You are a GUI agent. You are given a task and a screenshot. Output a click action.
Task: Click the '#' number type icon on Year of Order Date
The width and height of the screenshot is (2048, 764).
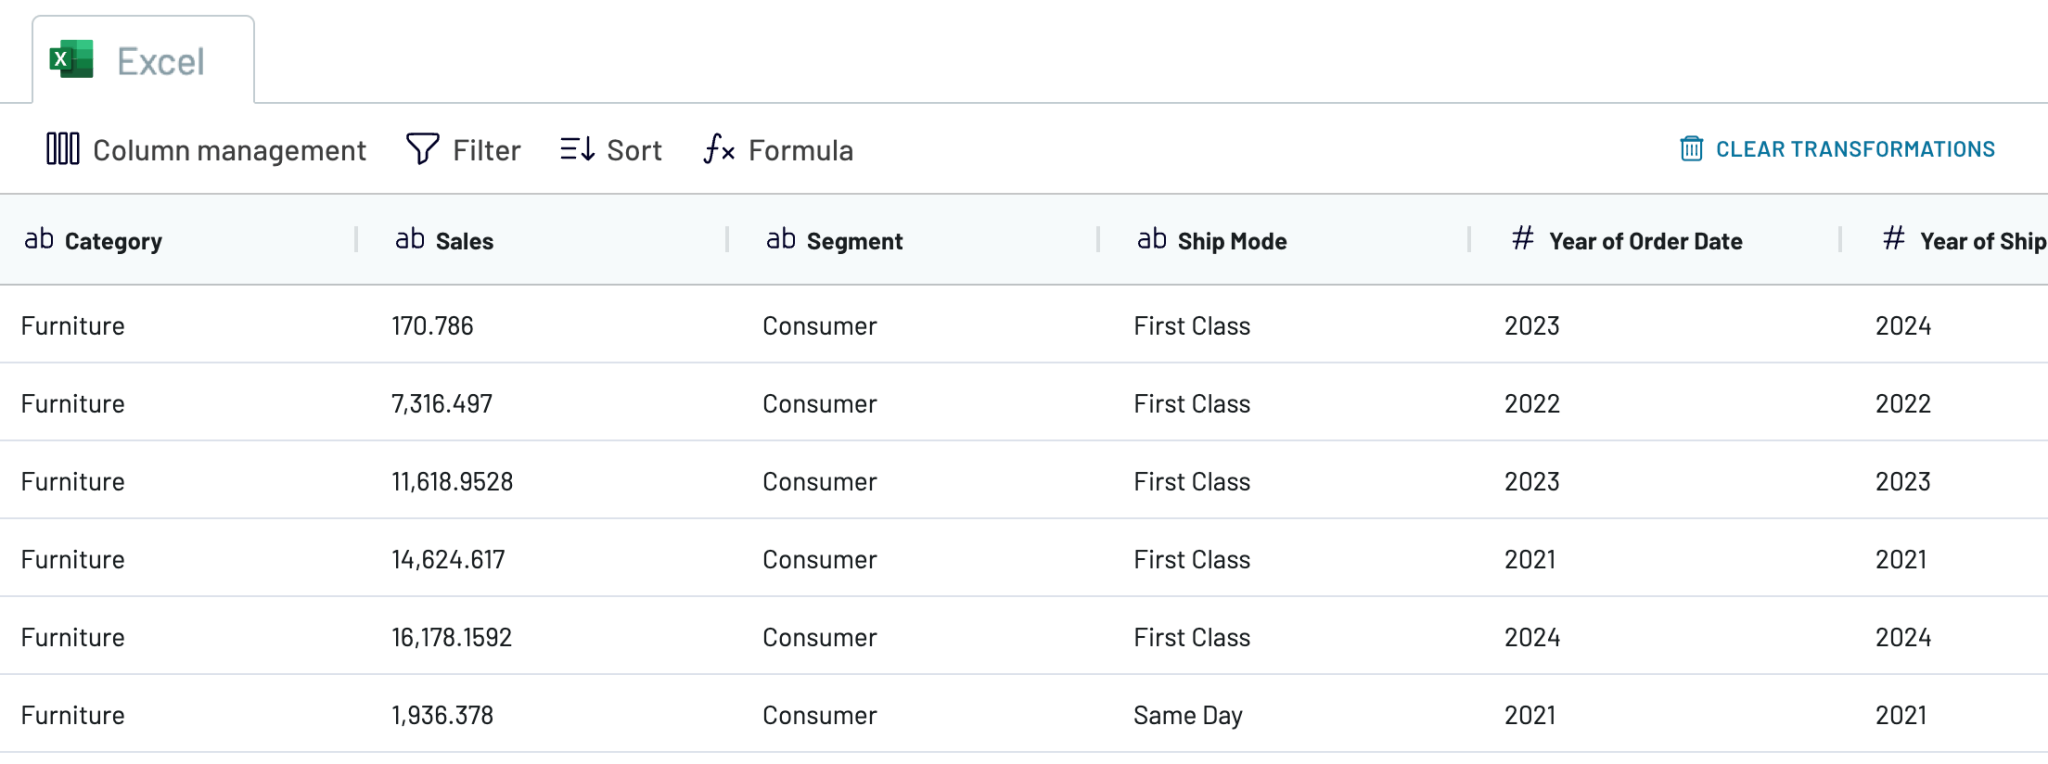pos(1522,238)
